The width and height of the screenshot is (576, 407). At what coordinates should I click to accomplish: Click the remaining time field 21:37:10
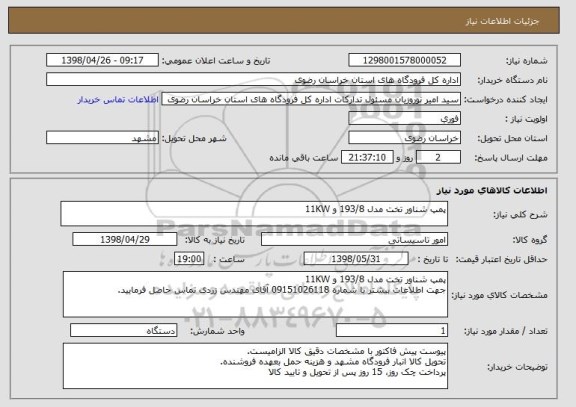pyautogui.click(x=367, y=158)
